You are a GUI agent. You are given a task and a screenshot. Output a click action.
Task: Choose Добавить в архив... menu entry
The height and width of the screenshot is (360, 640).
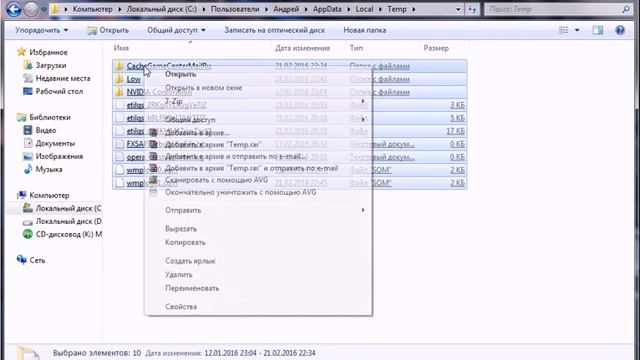coord(258,133)
